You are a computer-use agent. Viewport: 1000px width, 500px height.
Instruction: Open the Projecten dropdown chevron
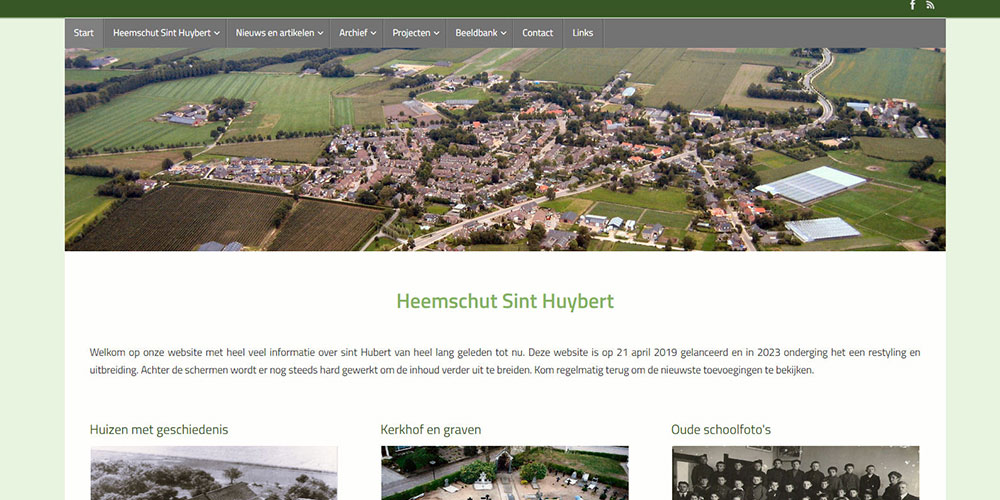pyautogui.click(x=436, y=33)
